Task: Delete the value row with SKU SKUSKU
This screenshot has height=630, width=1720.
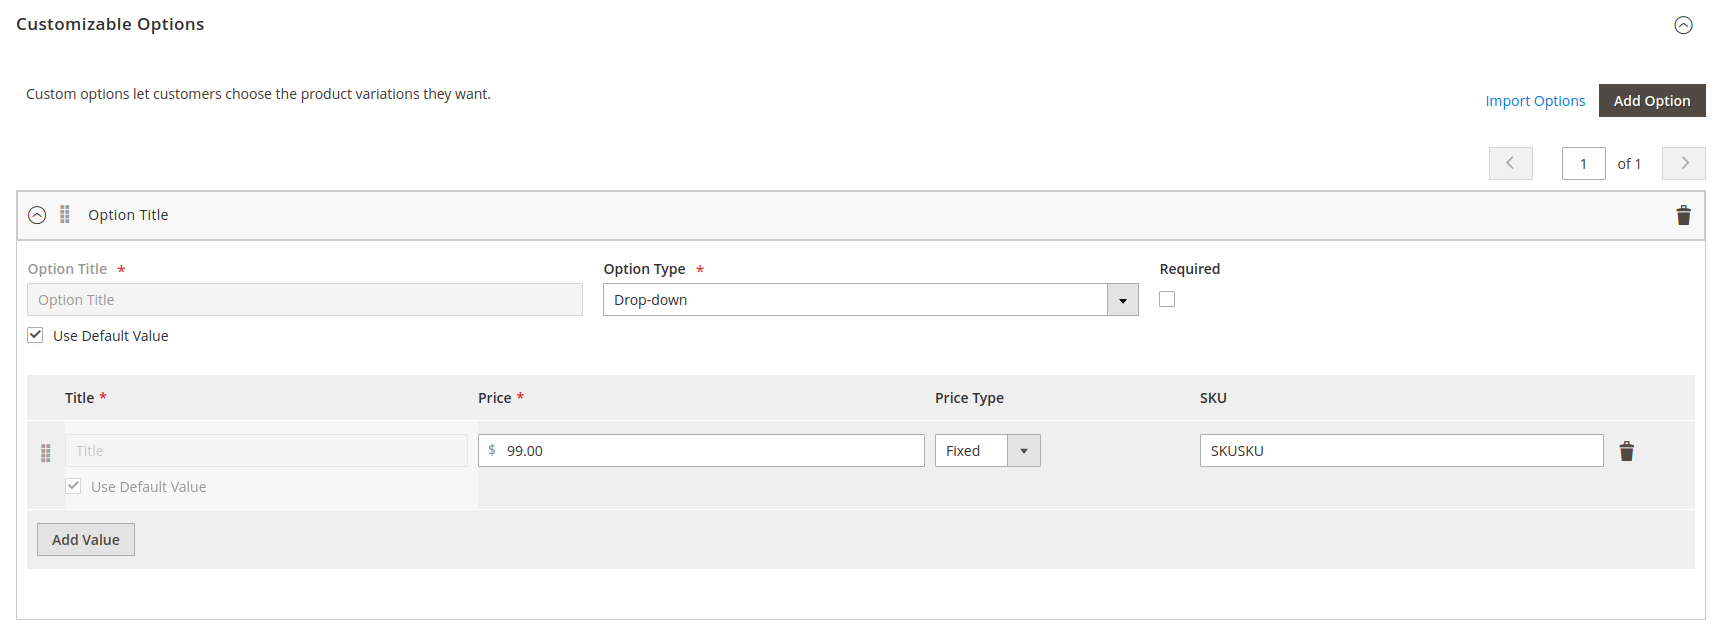Action: click(1627, 450)
